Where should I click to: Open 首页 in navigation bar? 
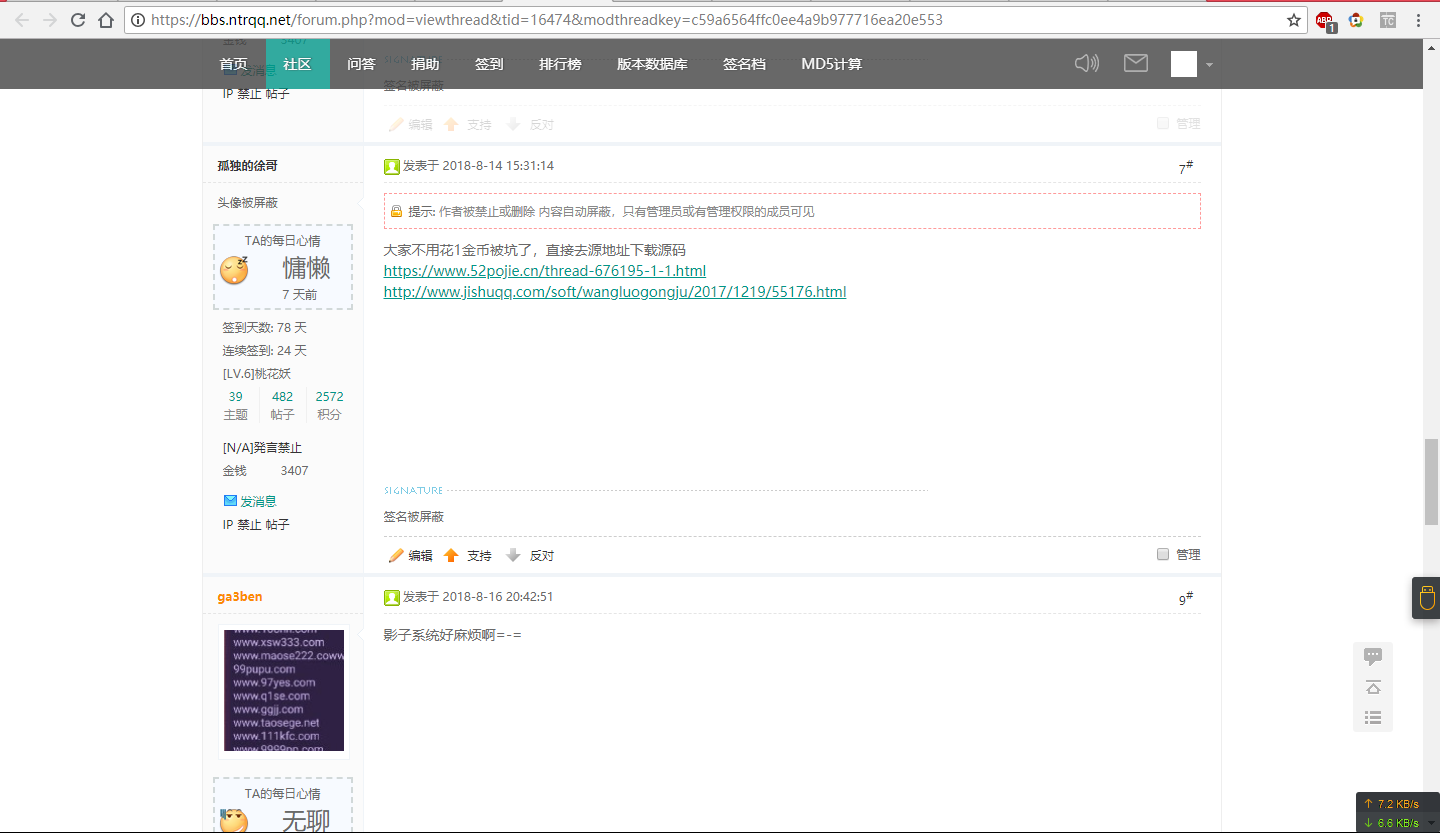[x=233, y=64]
